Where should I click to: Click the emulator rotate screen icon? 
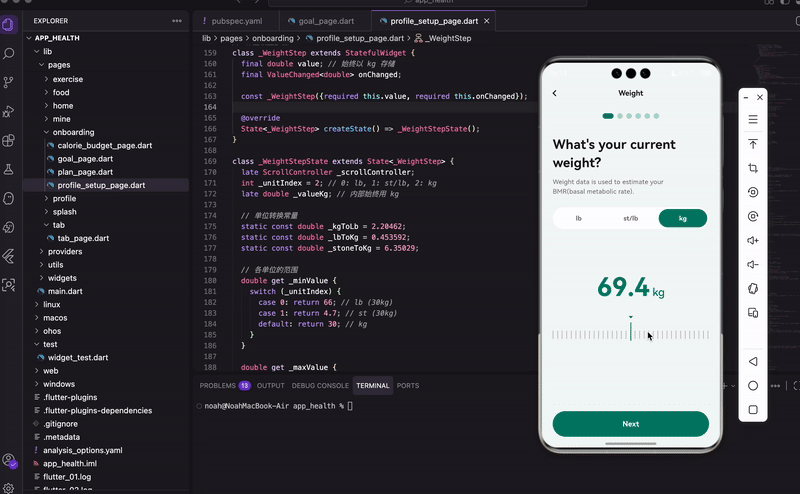753,288
